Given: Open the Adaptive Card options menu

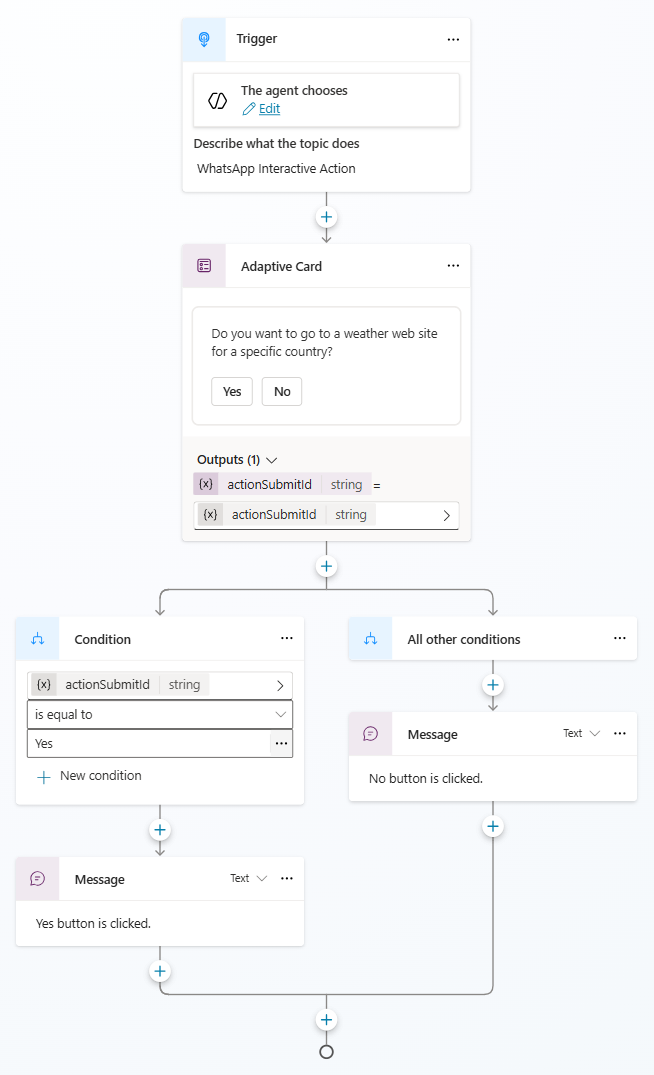Looking at the screenshot, I should 453,265.
